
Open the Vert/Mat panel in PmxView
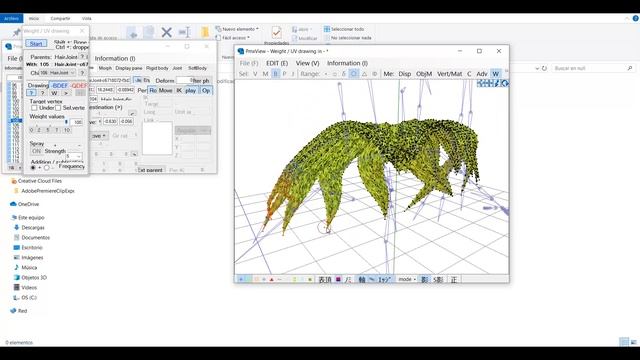tap(449, 74)
